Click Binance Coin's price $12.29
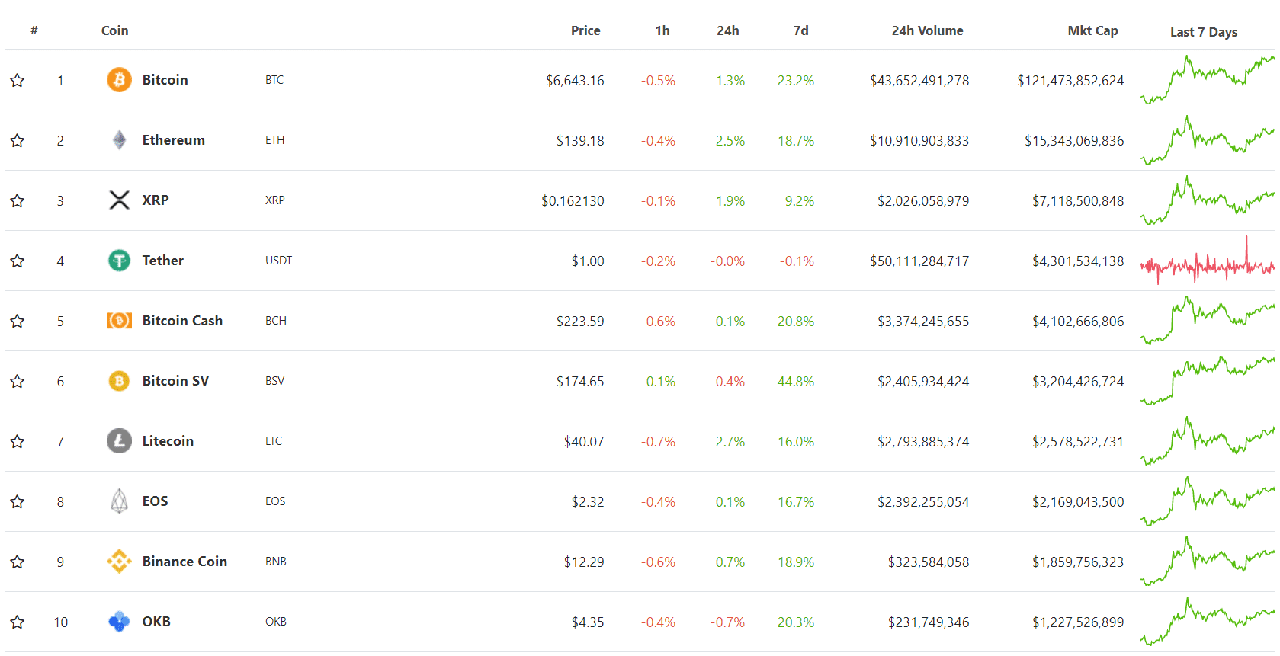Image resolution: width=1280 pixels, height=656 pixels. pyautogui.click(x=584, y=562)
